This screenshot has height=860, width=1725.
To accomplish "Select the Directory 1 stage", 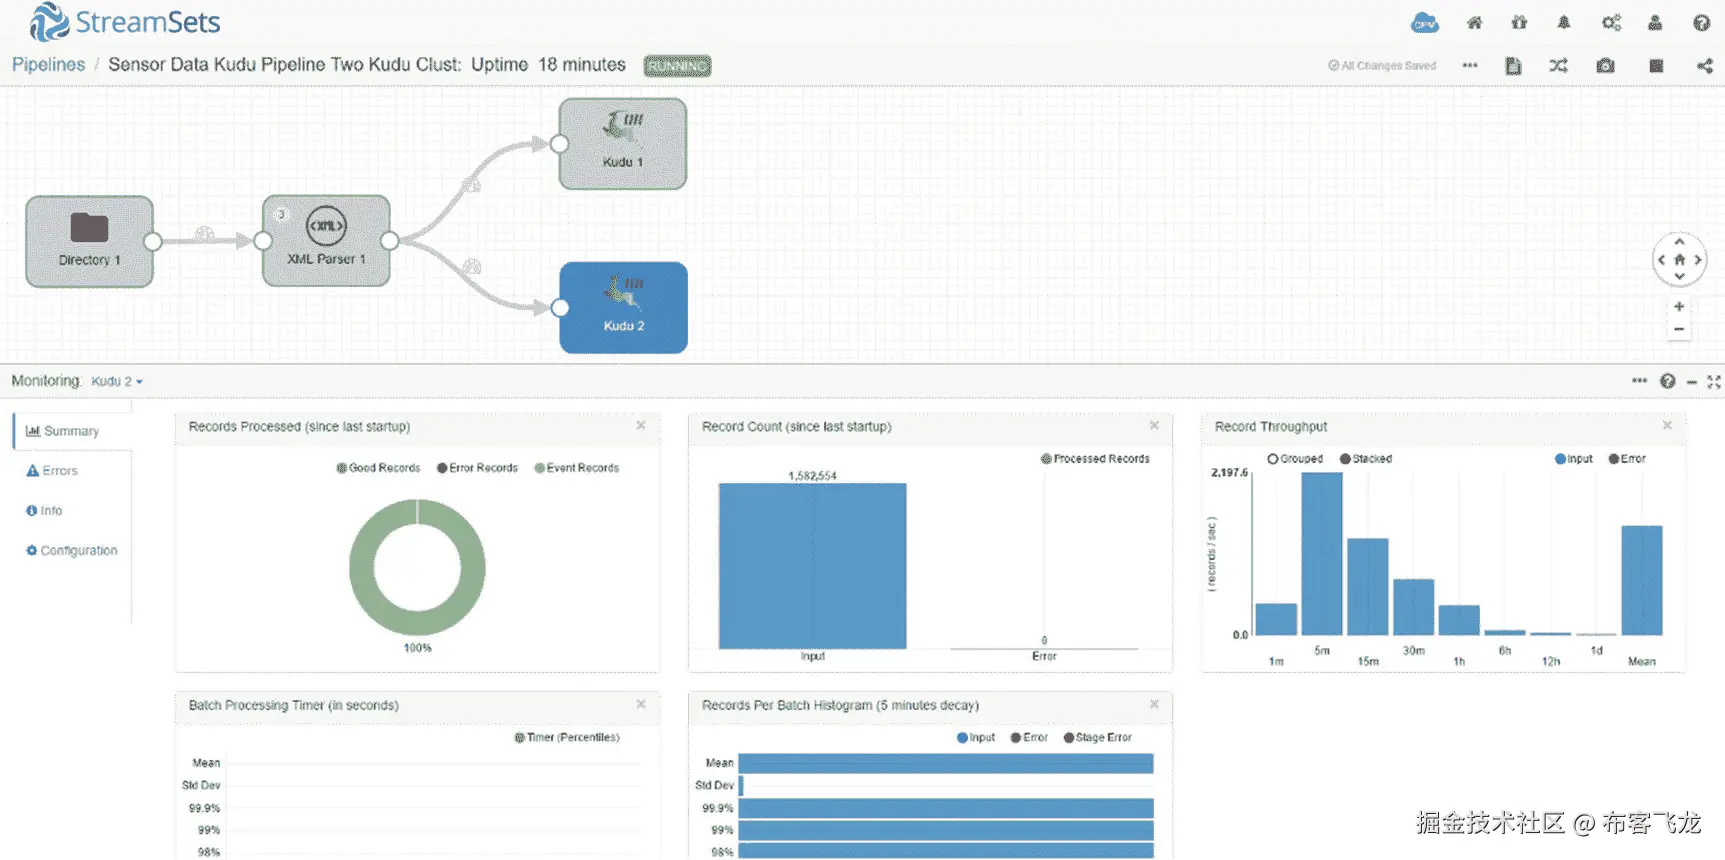I will click(89, 241).
